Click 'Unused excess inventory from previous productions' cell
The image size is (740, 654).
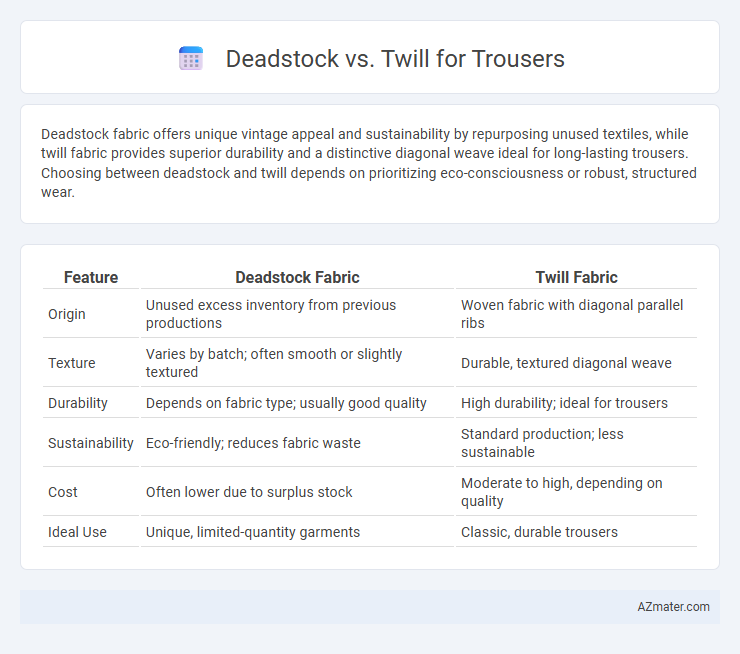point(297,314)
